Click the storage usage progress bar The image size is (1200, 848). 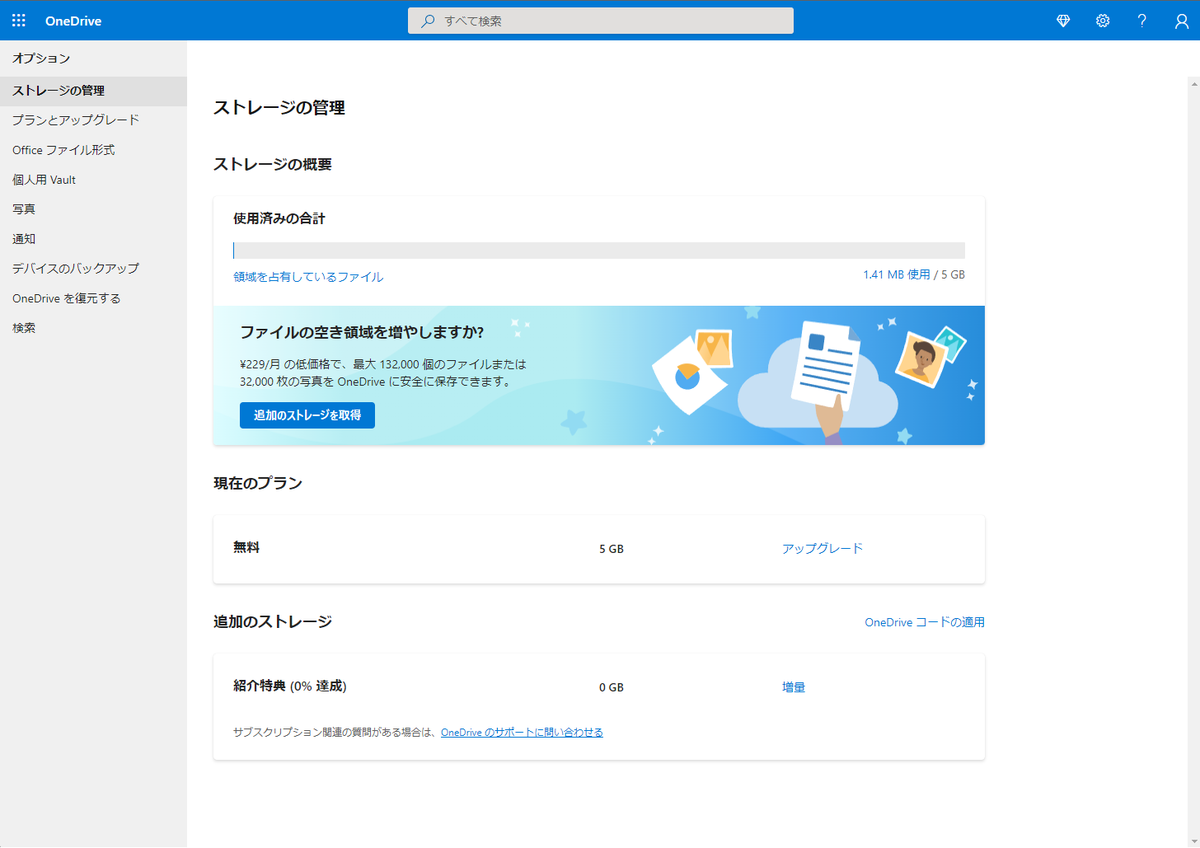599,251
